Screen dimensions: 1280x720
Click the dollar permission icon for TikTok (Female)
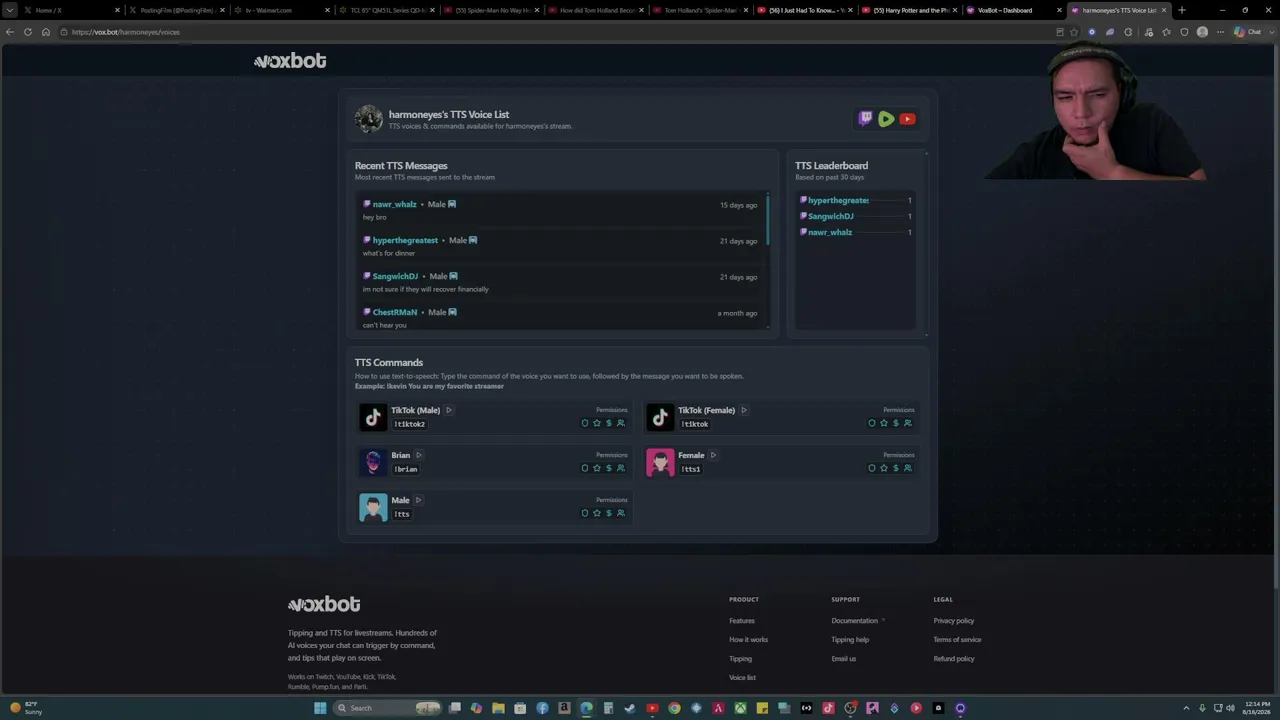coord(896,423)
